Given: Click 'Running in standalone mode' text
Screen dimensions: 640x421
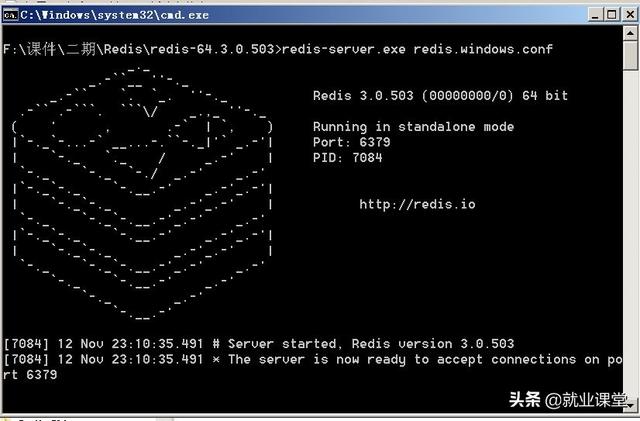Looking at the screenshot, I should 413,127.
